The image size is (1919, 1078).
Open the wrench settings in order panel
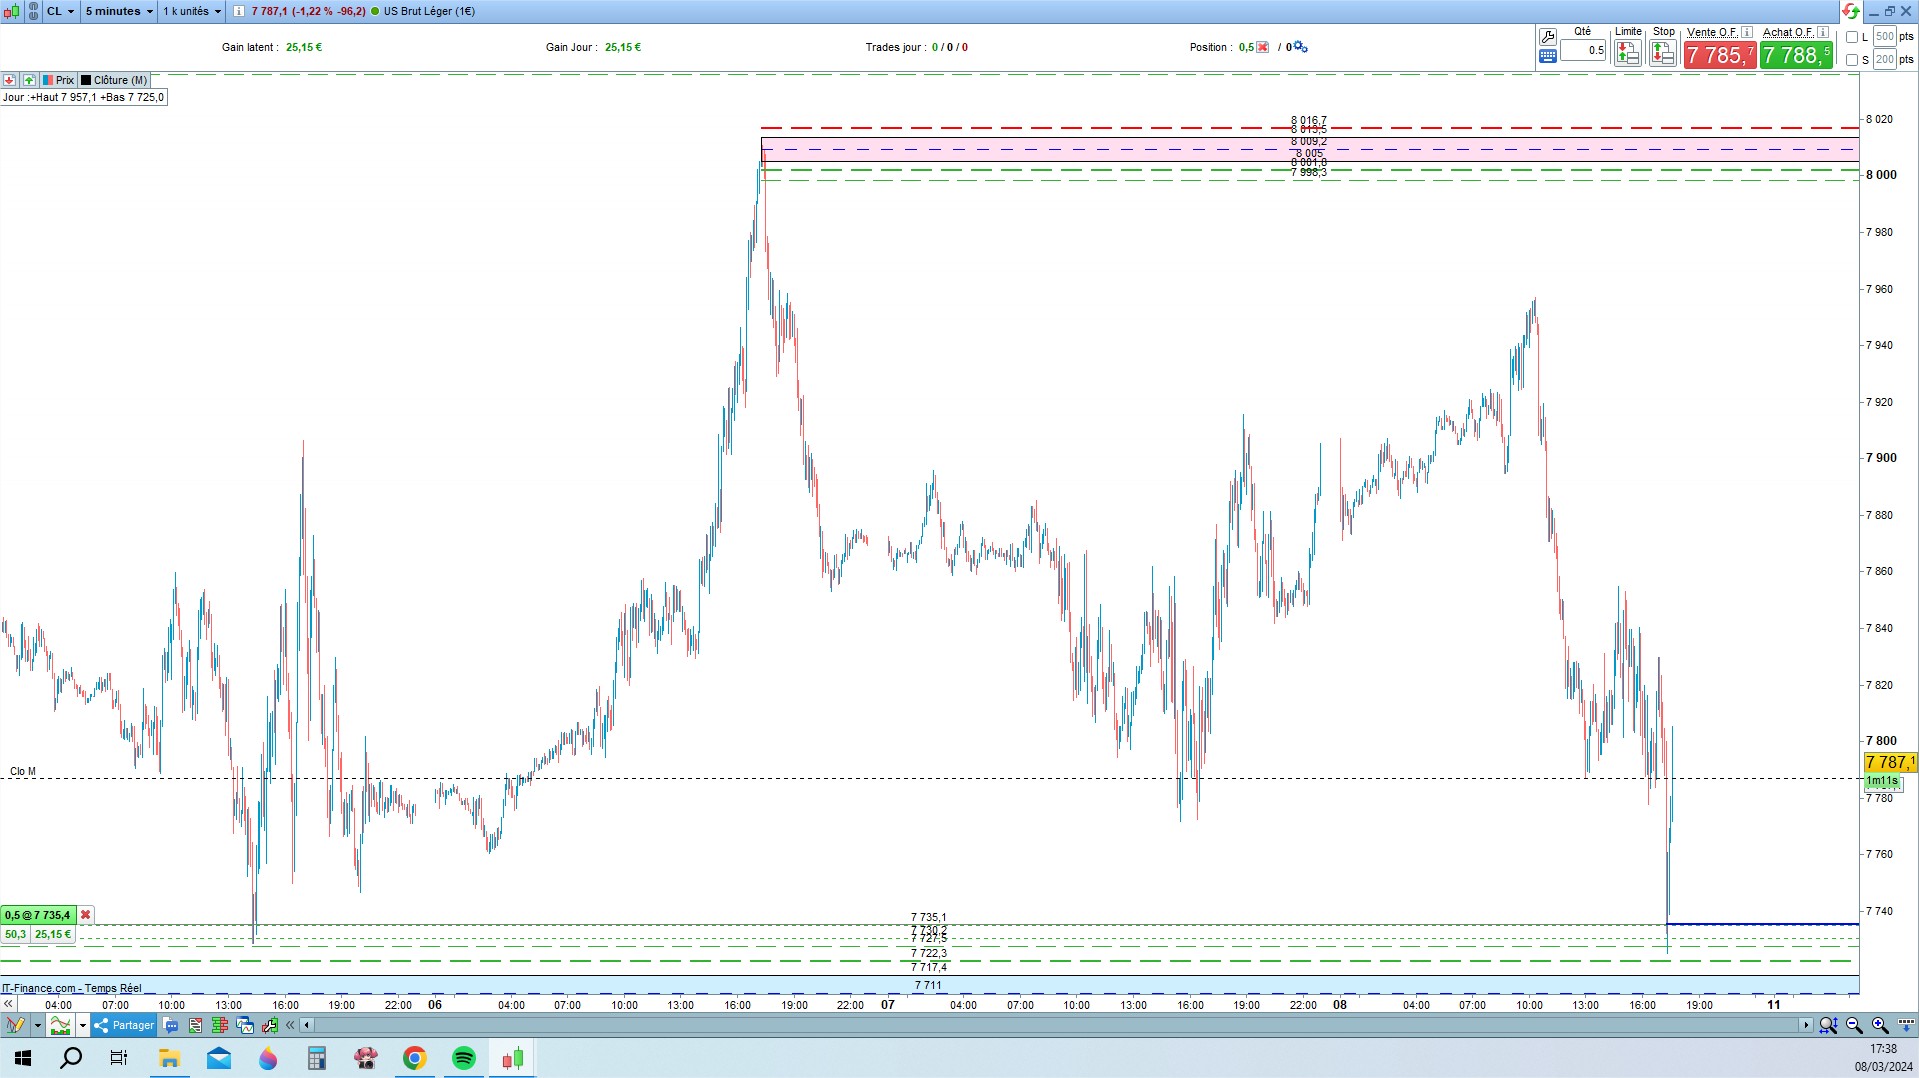(x=1547, y=37)
